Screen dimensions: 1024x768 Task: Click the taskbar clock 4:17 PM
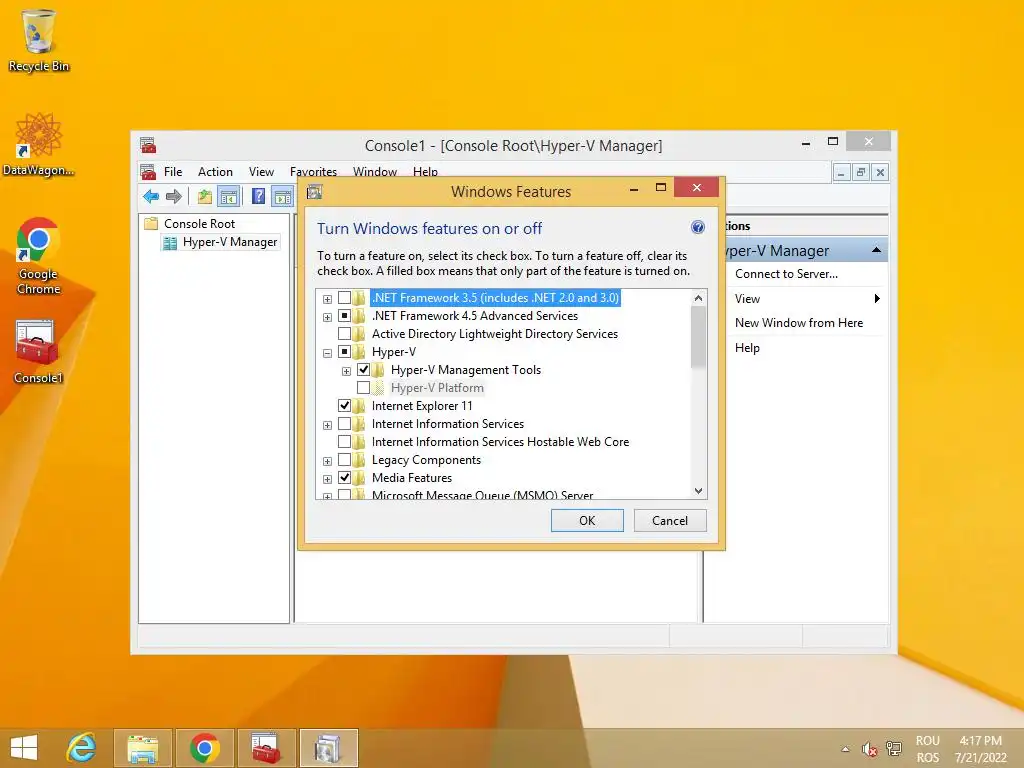[980, 741]
